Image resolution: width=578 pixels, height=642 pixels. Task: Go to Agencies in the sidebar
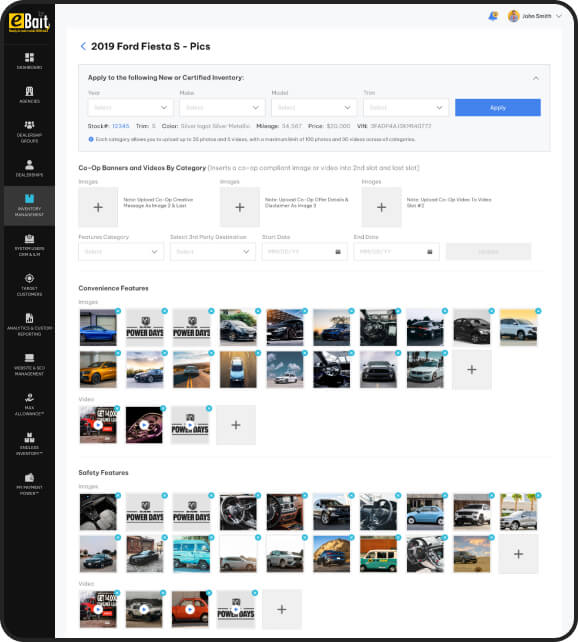tap(29, 95)
